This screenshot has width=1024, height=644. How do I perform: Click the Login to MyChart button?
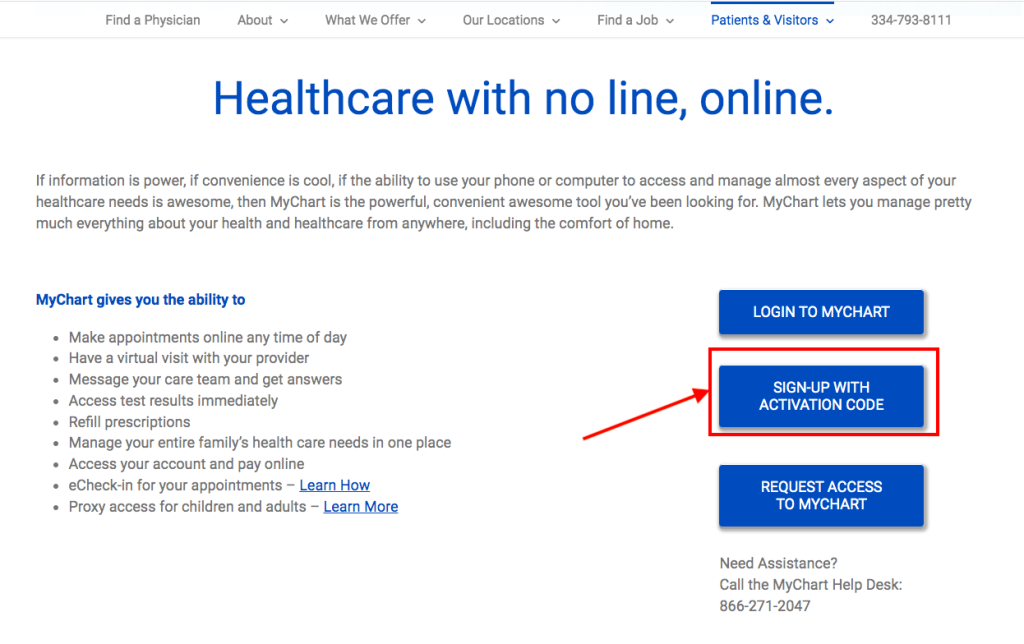coord(822,312)
